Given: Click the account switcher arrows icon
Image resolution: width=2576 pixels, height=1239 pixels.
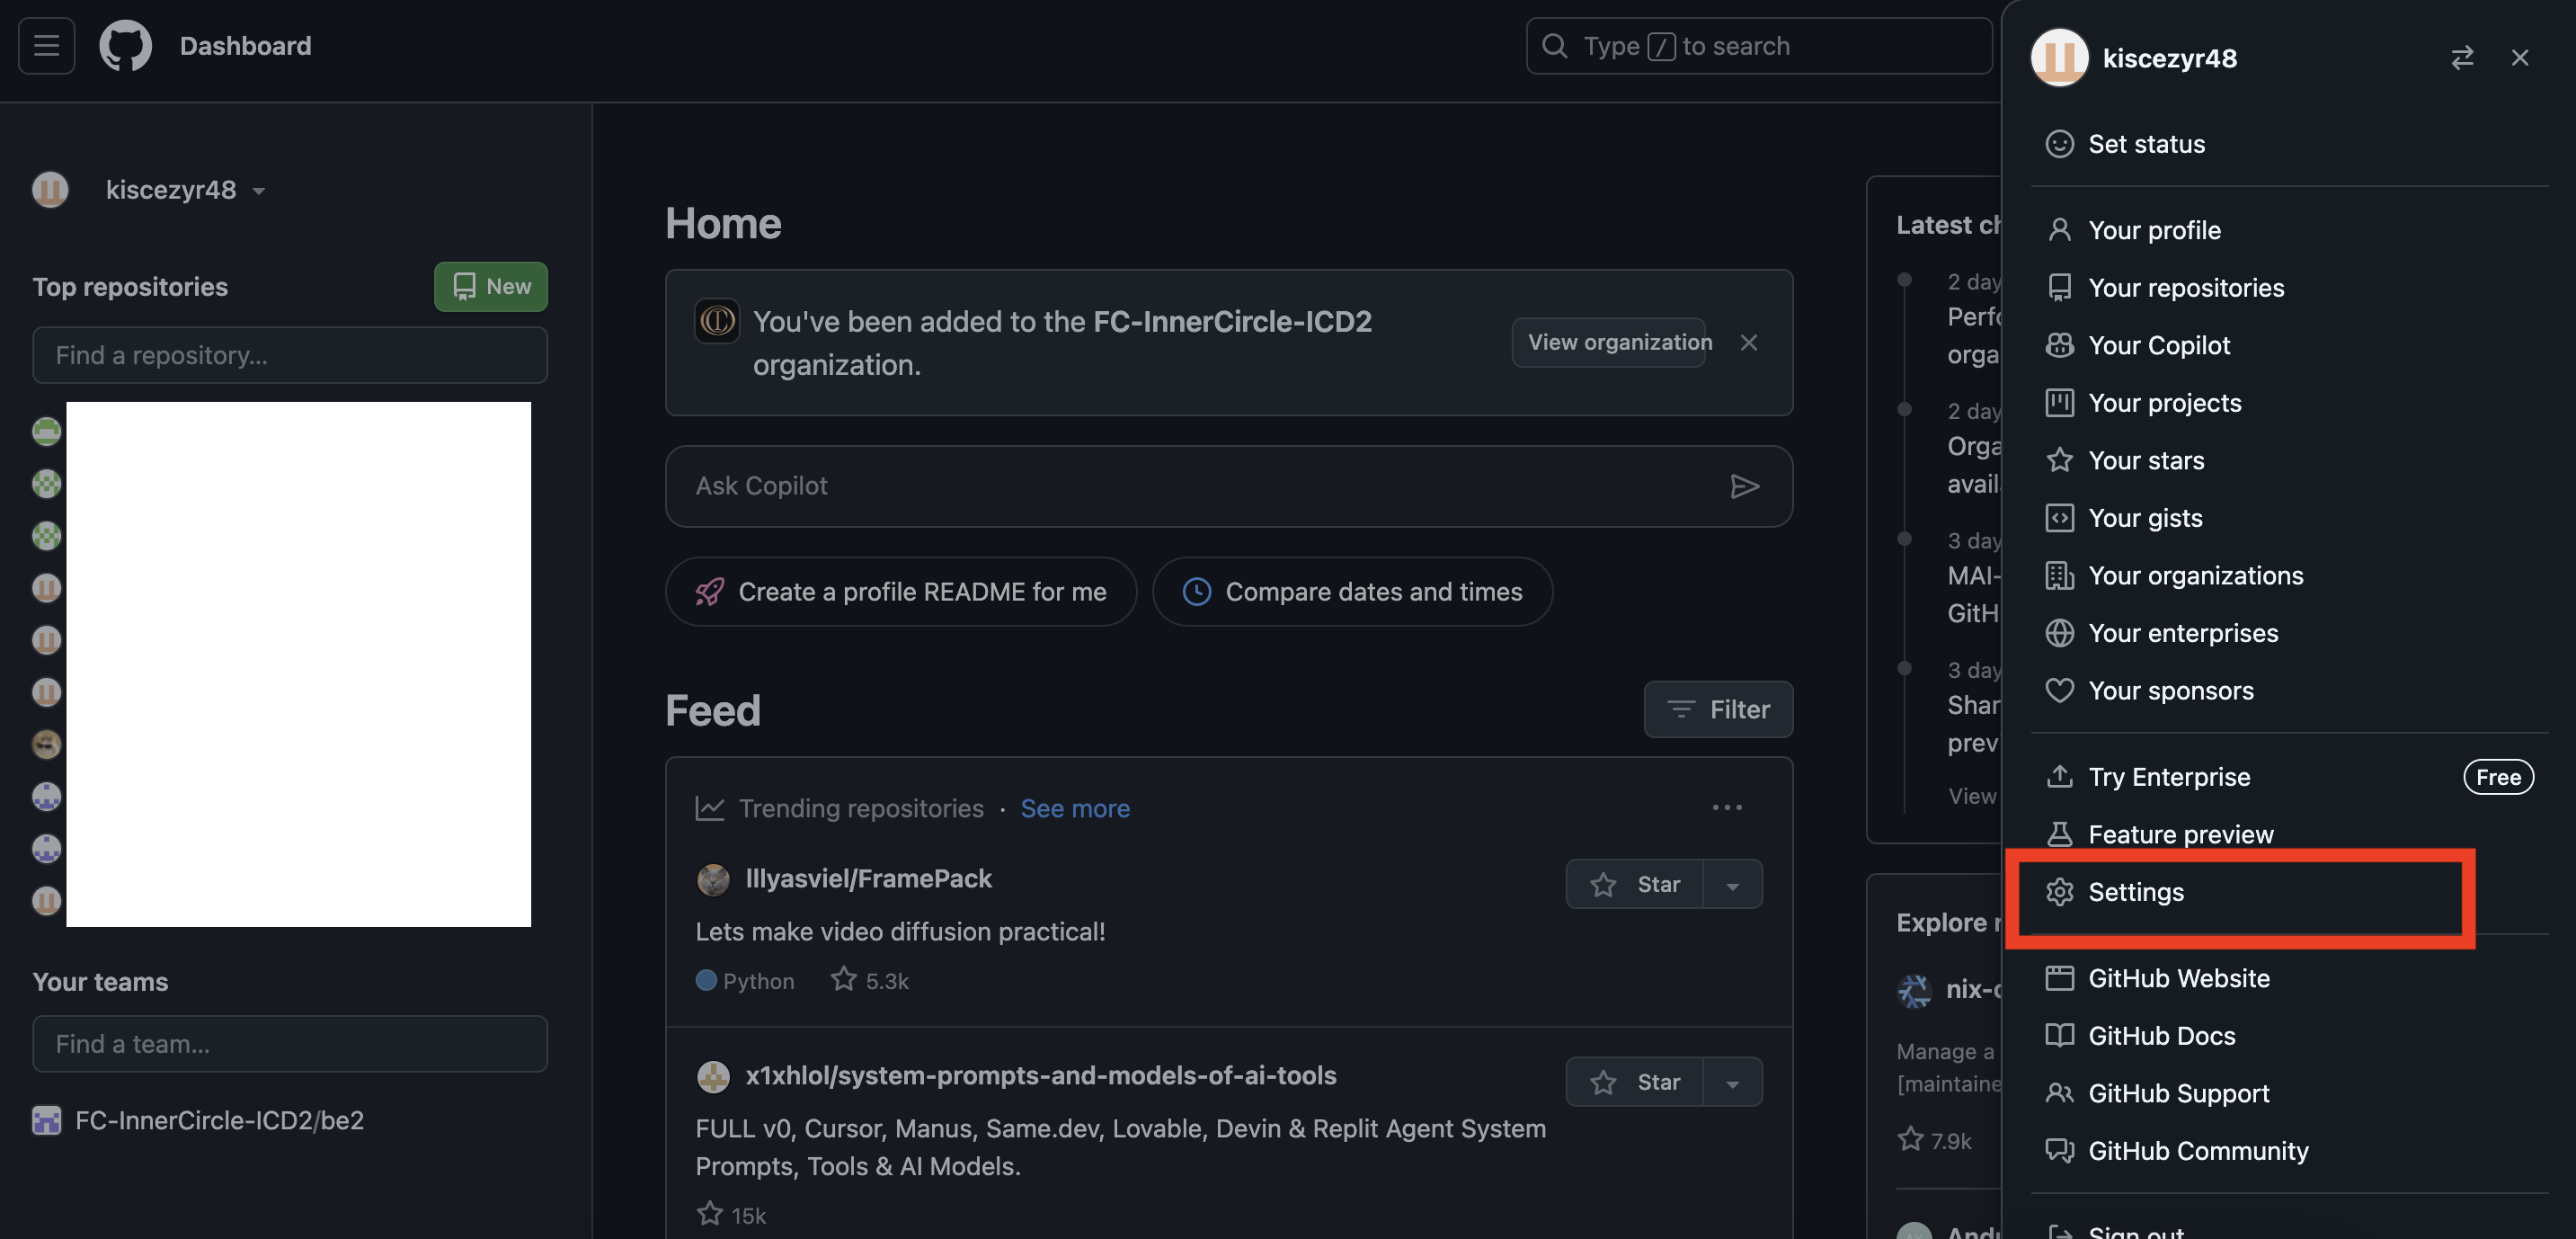Looking at the screenshot, I should (2462, 58).
